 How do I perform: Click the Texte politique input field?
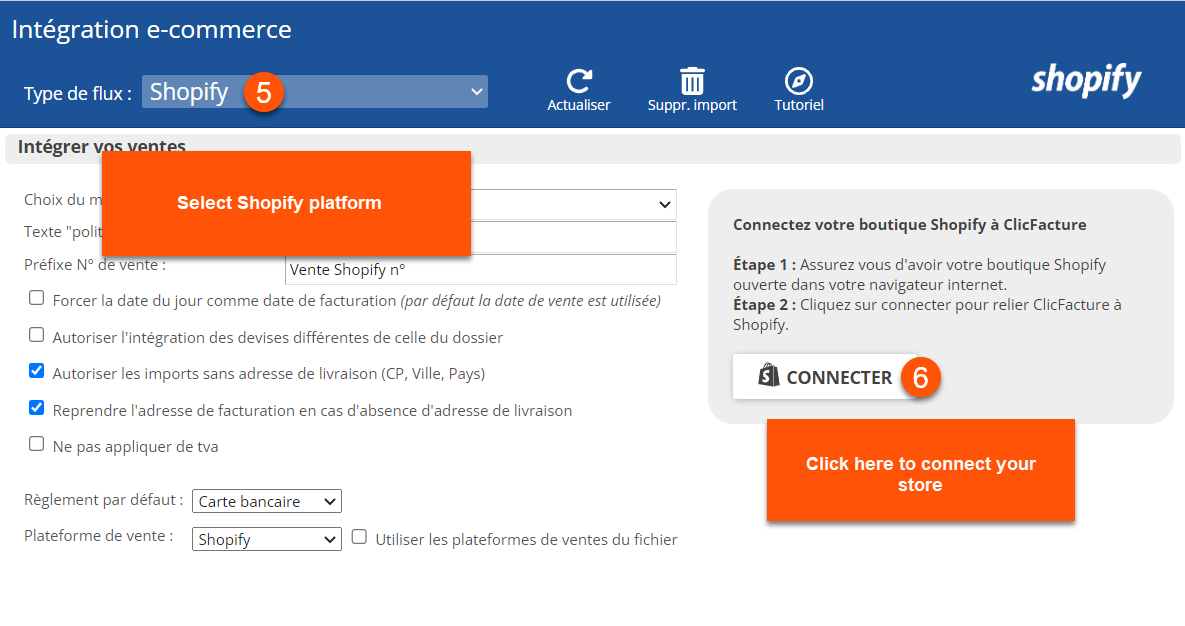click(x=574, y=237)
